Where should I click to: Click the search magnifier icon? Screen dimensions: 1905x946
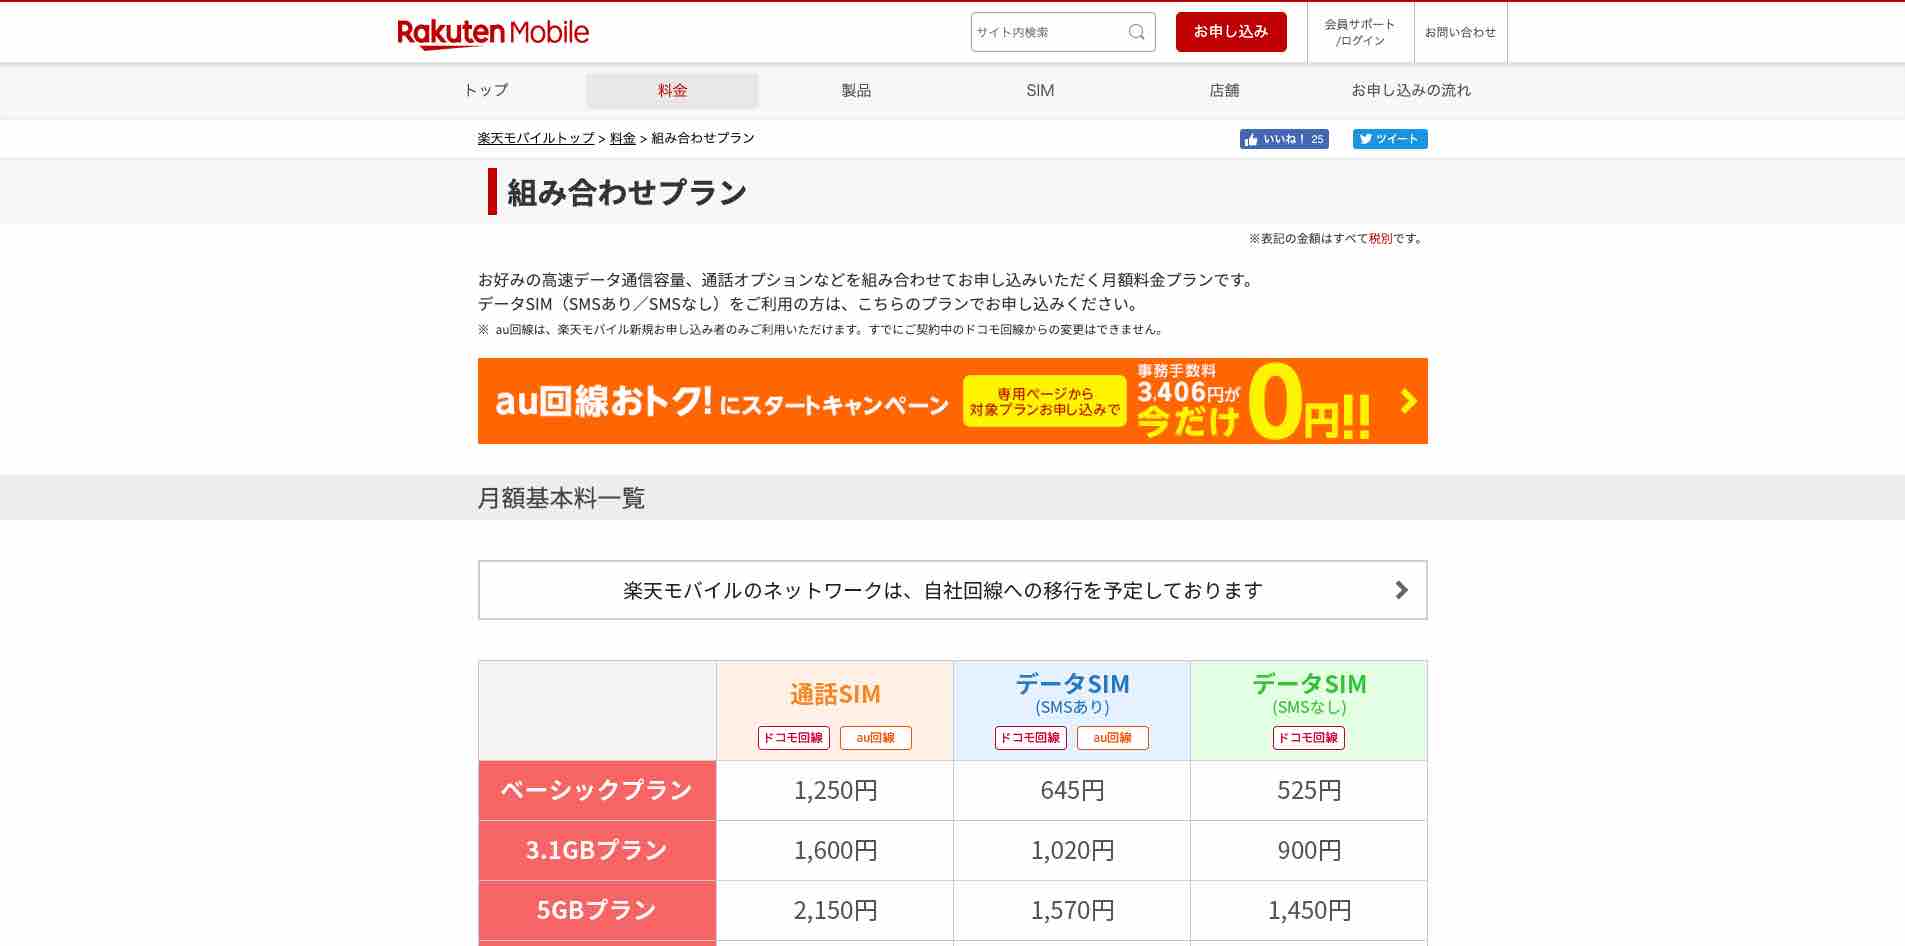(x=1136, y=32)
